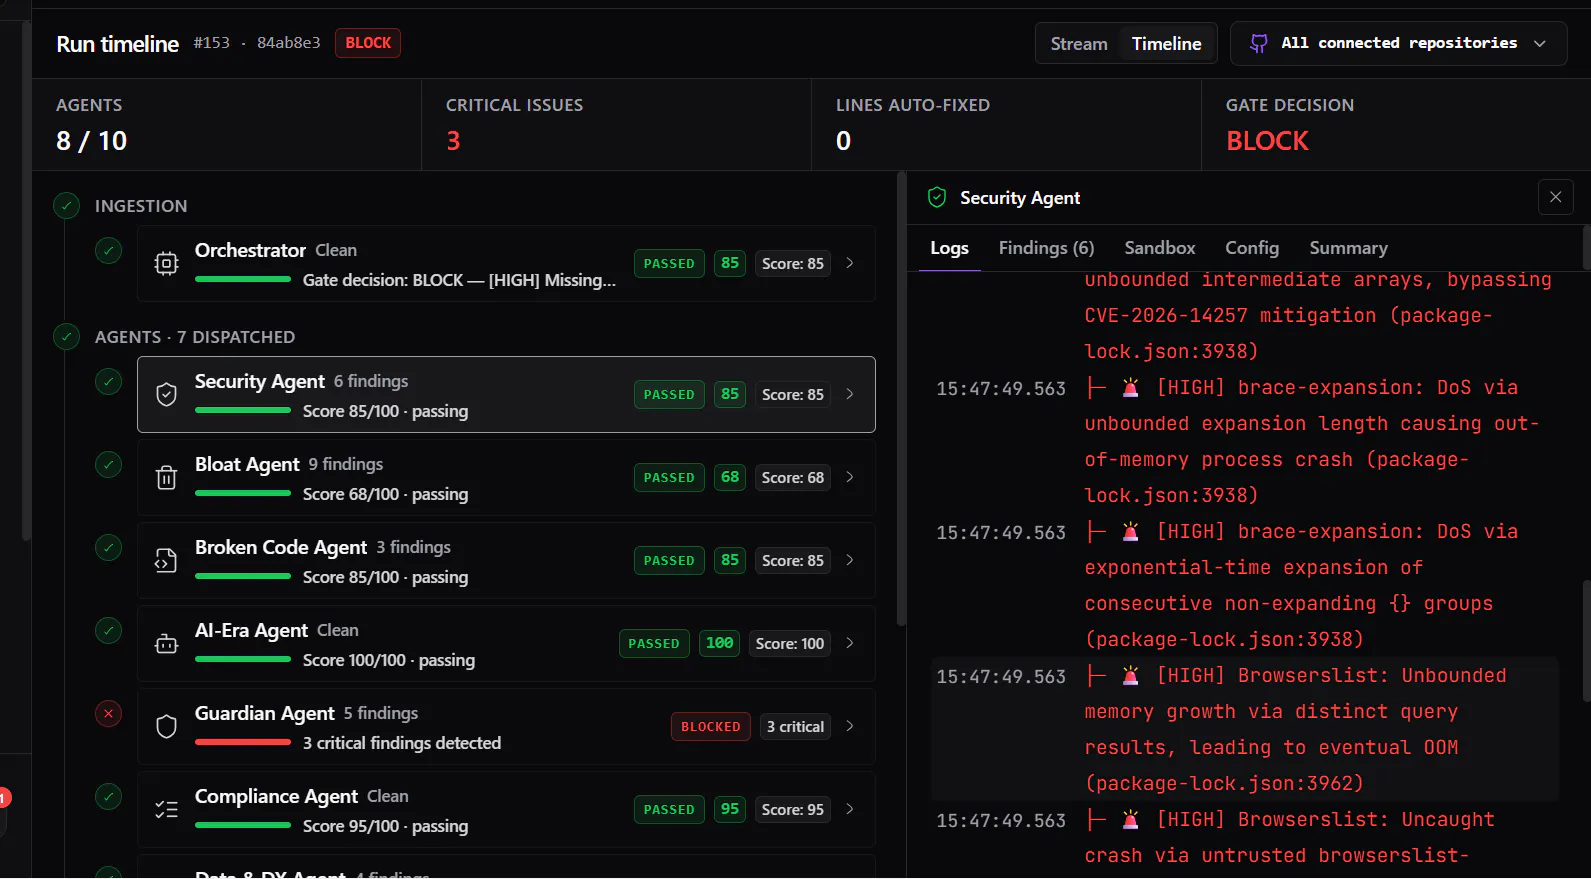The height and width of the screenshot is (879, 1591).
Task: Click the run number #153
Action: pyautogui.click(x=211, y=43)
